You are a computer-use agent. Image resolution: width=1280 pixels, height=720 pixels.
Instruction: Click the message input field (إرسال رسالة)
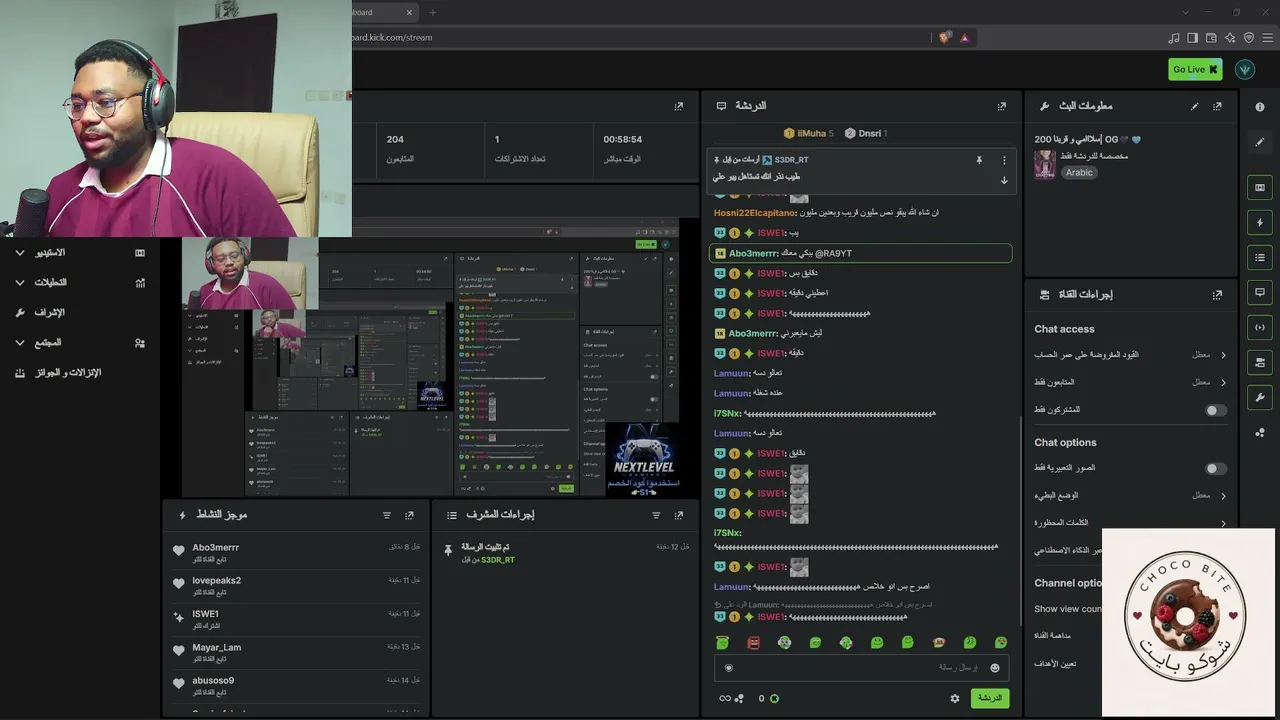point(860,668)
